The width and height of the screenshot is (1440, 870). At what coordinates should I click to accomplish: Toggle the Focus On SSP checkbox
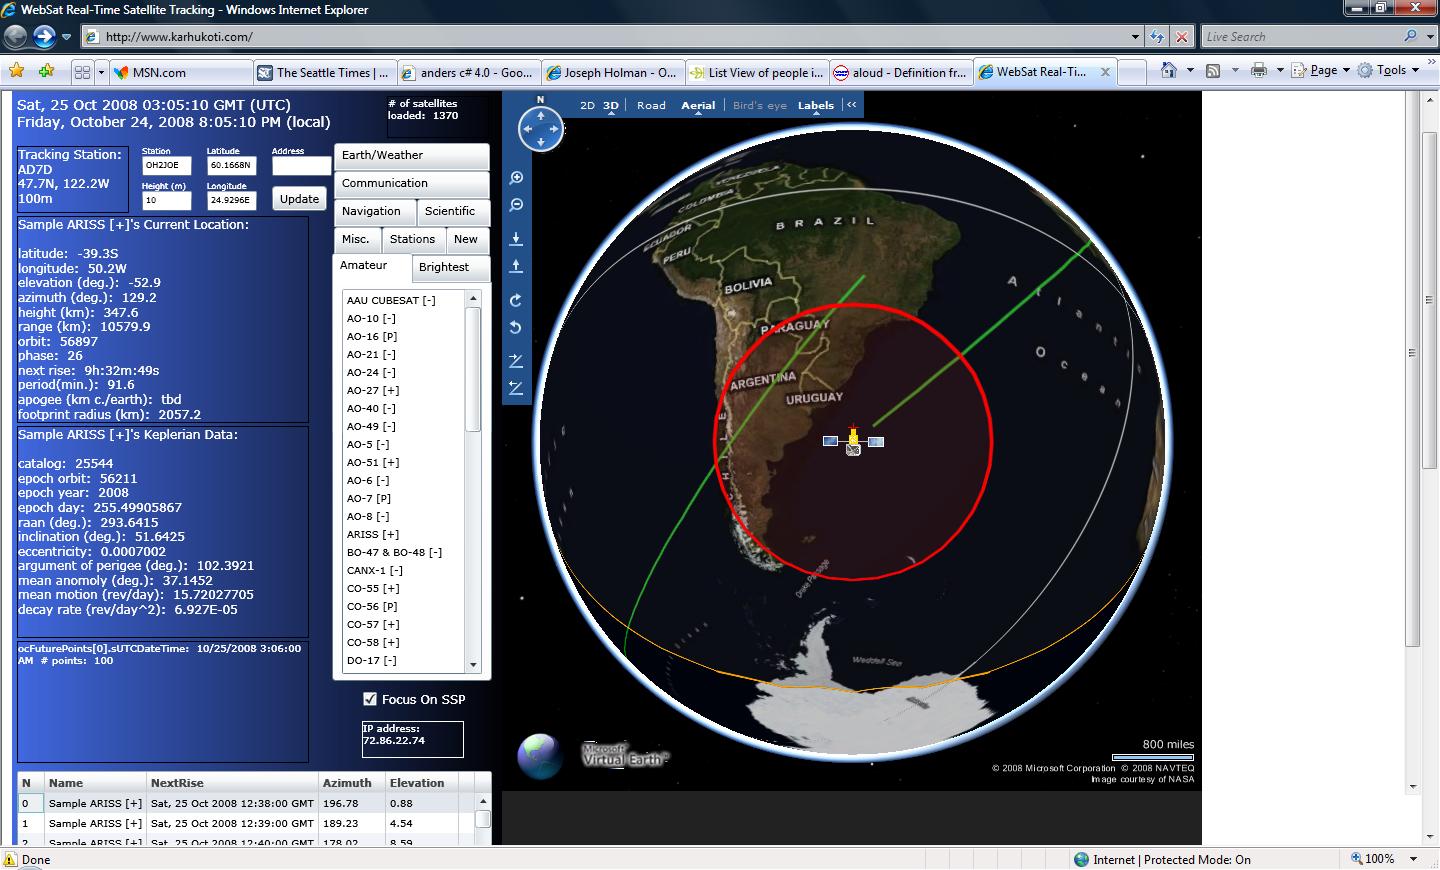370,699
